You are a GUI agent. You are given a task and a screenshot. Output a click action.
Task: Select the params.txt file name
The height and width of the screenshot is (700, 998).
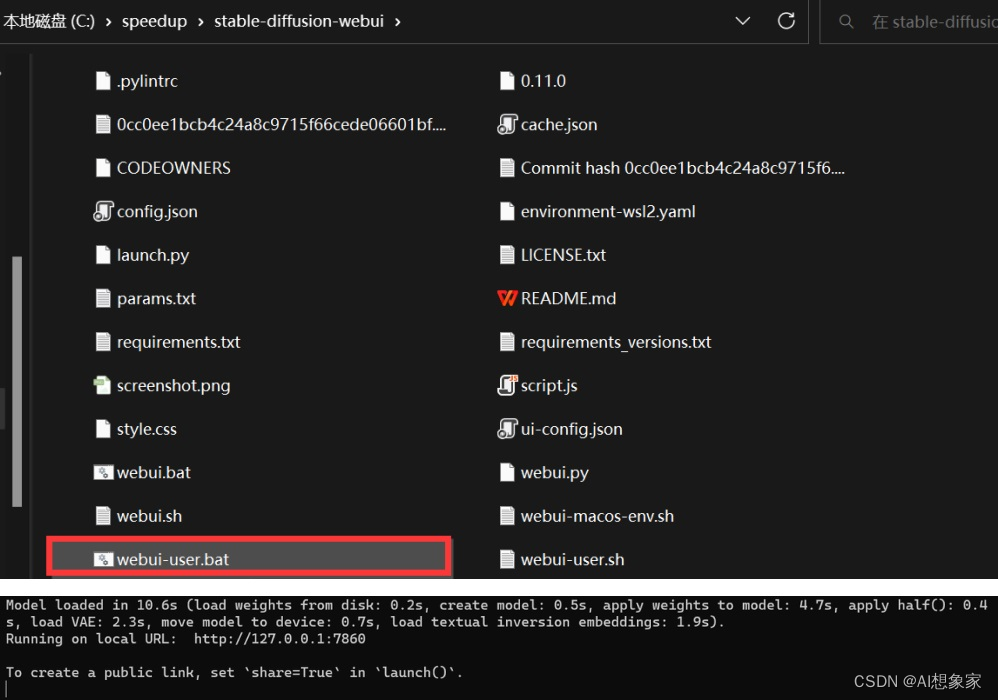(x=157, y=298)
